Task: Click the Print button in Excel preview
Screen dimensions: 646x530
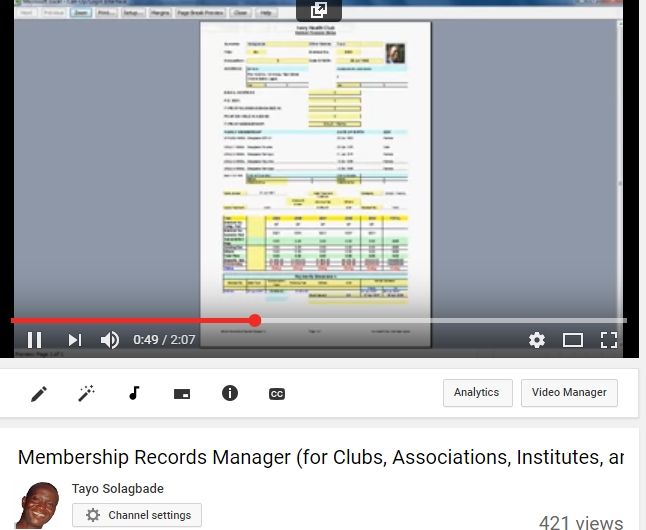Action: (x=106, y=13)
